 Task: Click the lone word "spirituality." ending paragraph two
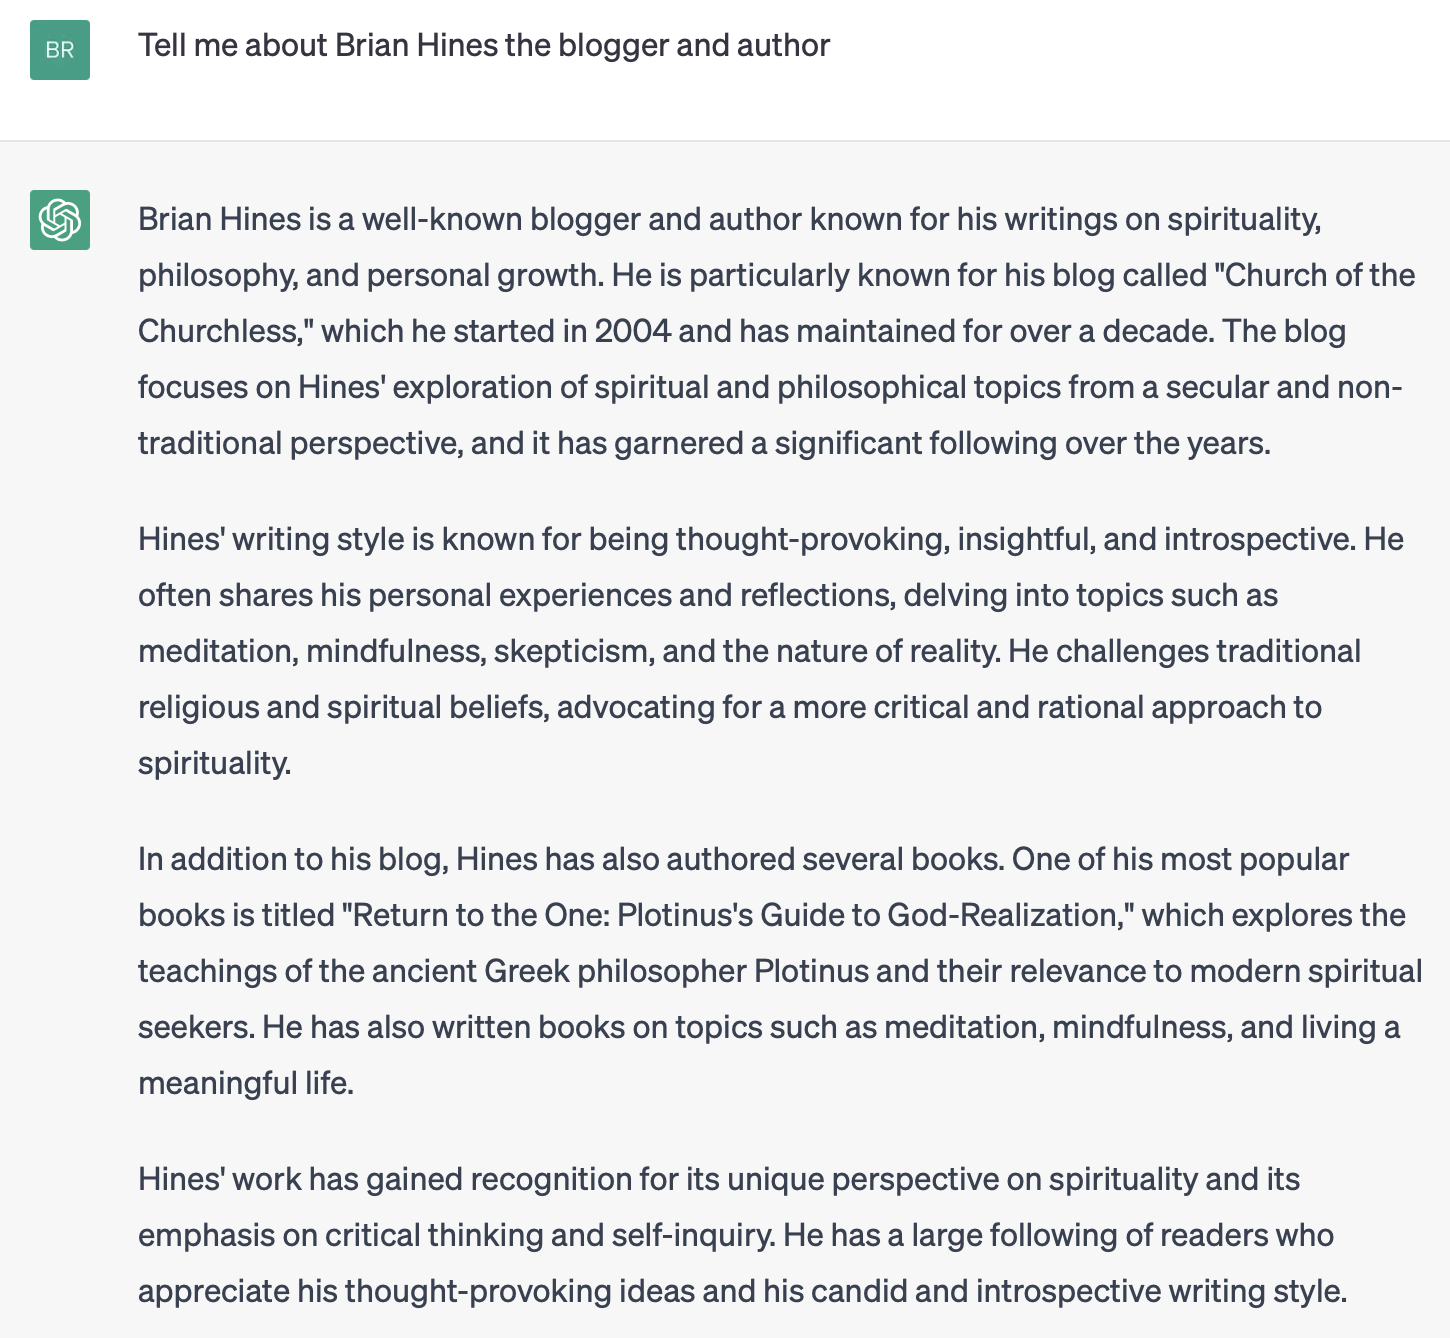point(215,763)
